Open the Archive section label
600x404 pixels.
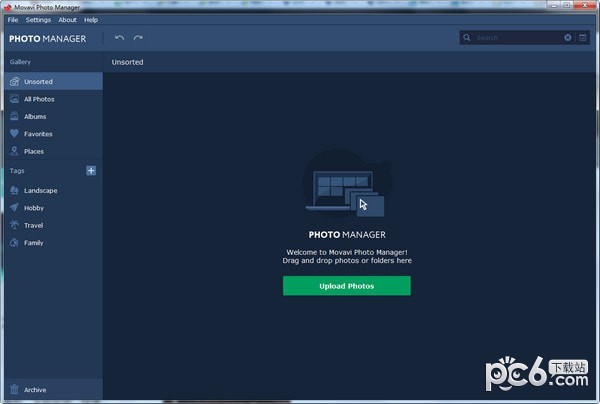tap(35, 390)
